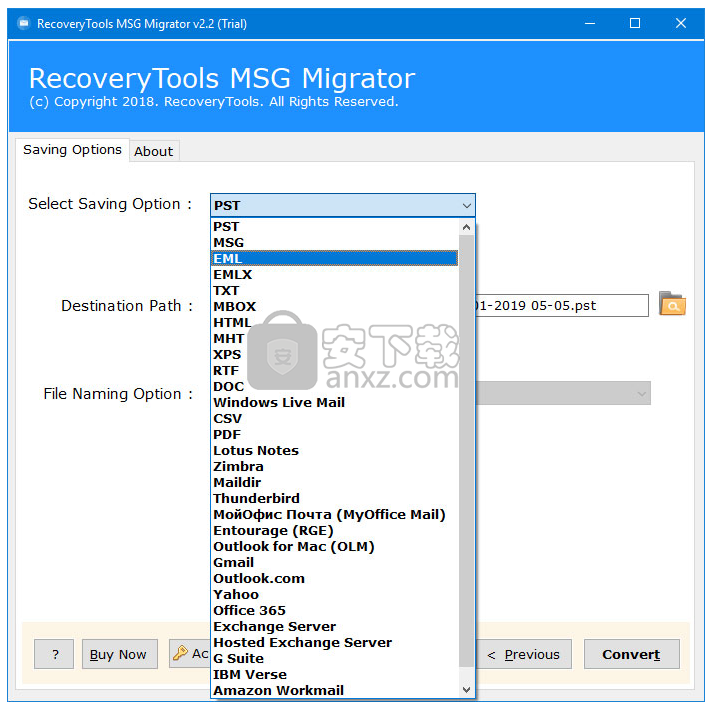Switch to the Saving Options tab
Image resolution: width=711 pixels, height=704 pixels.
point(73,150)
